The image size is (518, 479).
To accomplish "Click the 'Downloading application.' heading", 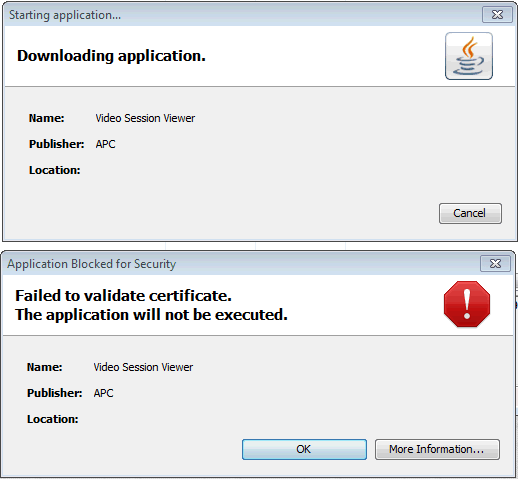I will (111, 56).
